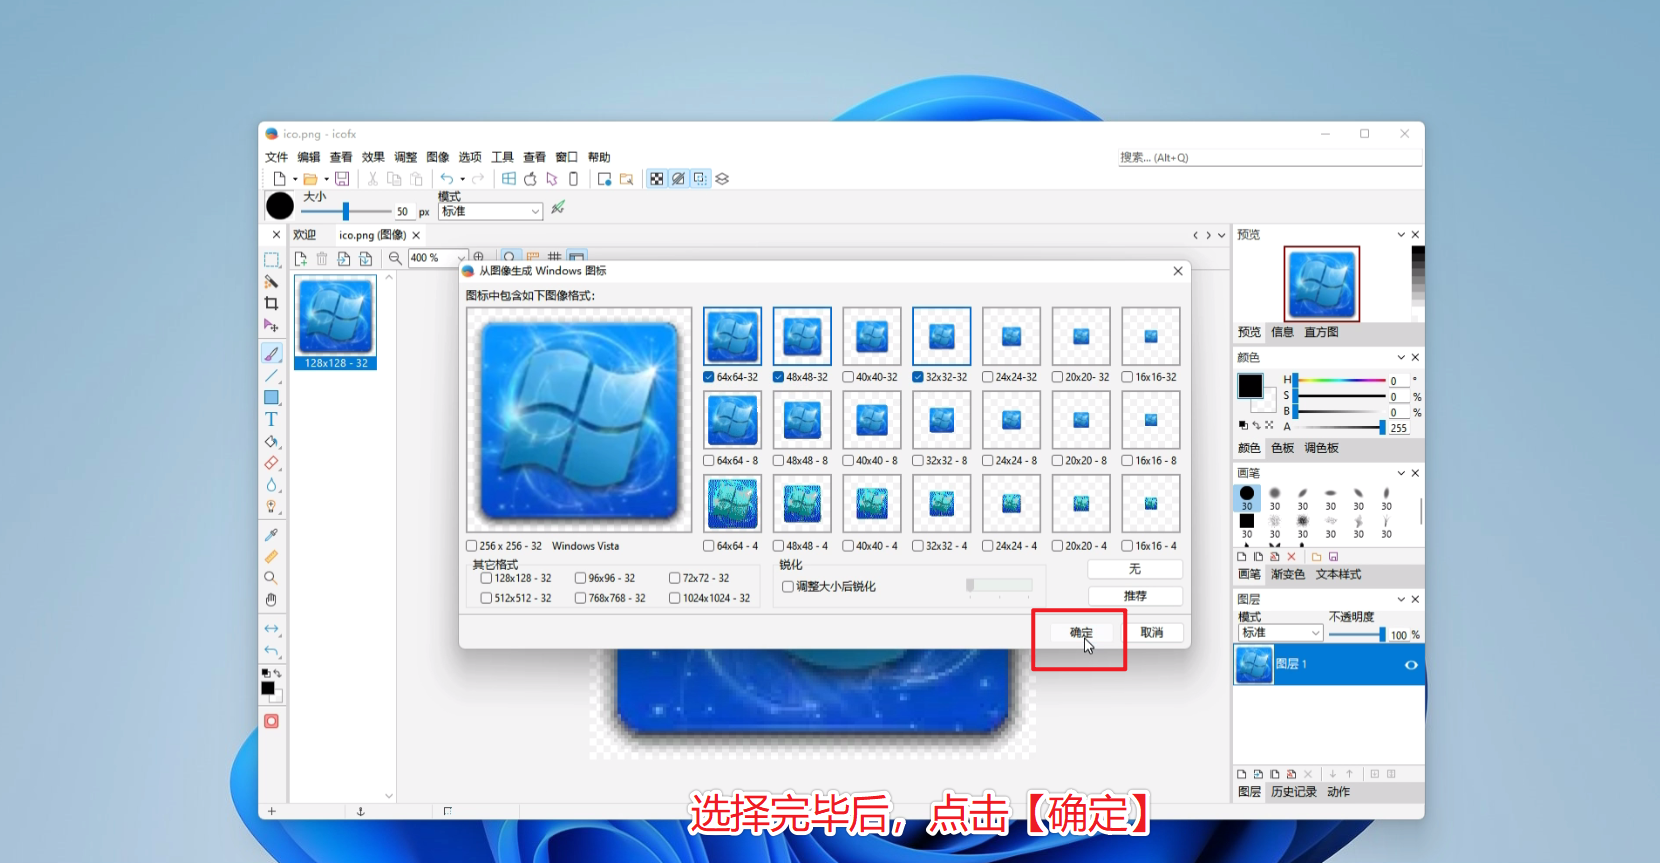Uncheck the 64x64-32 format checkbox
The image size is (1660, 863).
pyautogui.click(x=709, y=377)
